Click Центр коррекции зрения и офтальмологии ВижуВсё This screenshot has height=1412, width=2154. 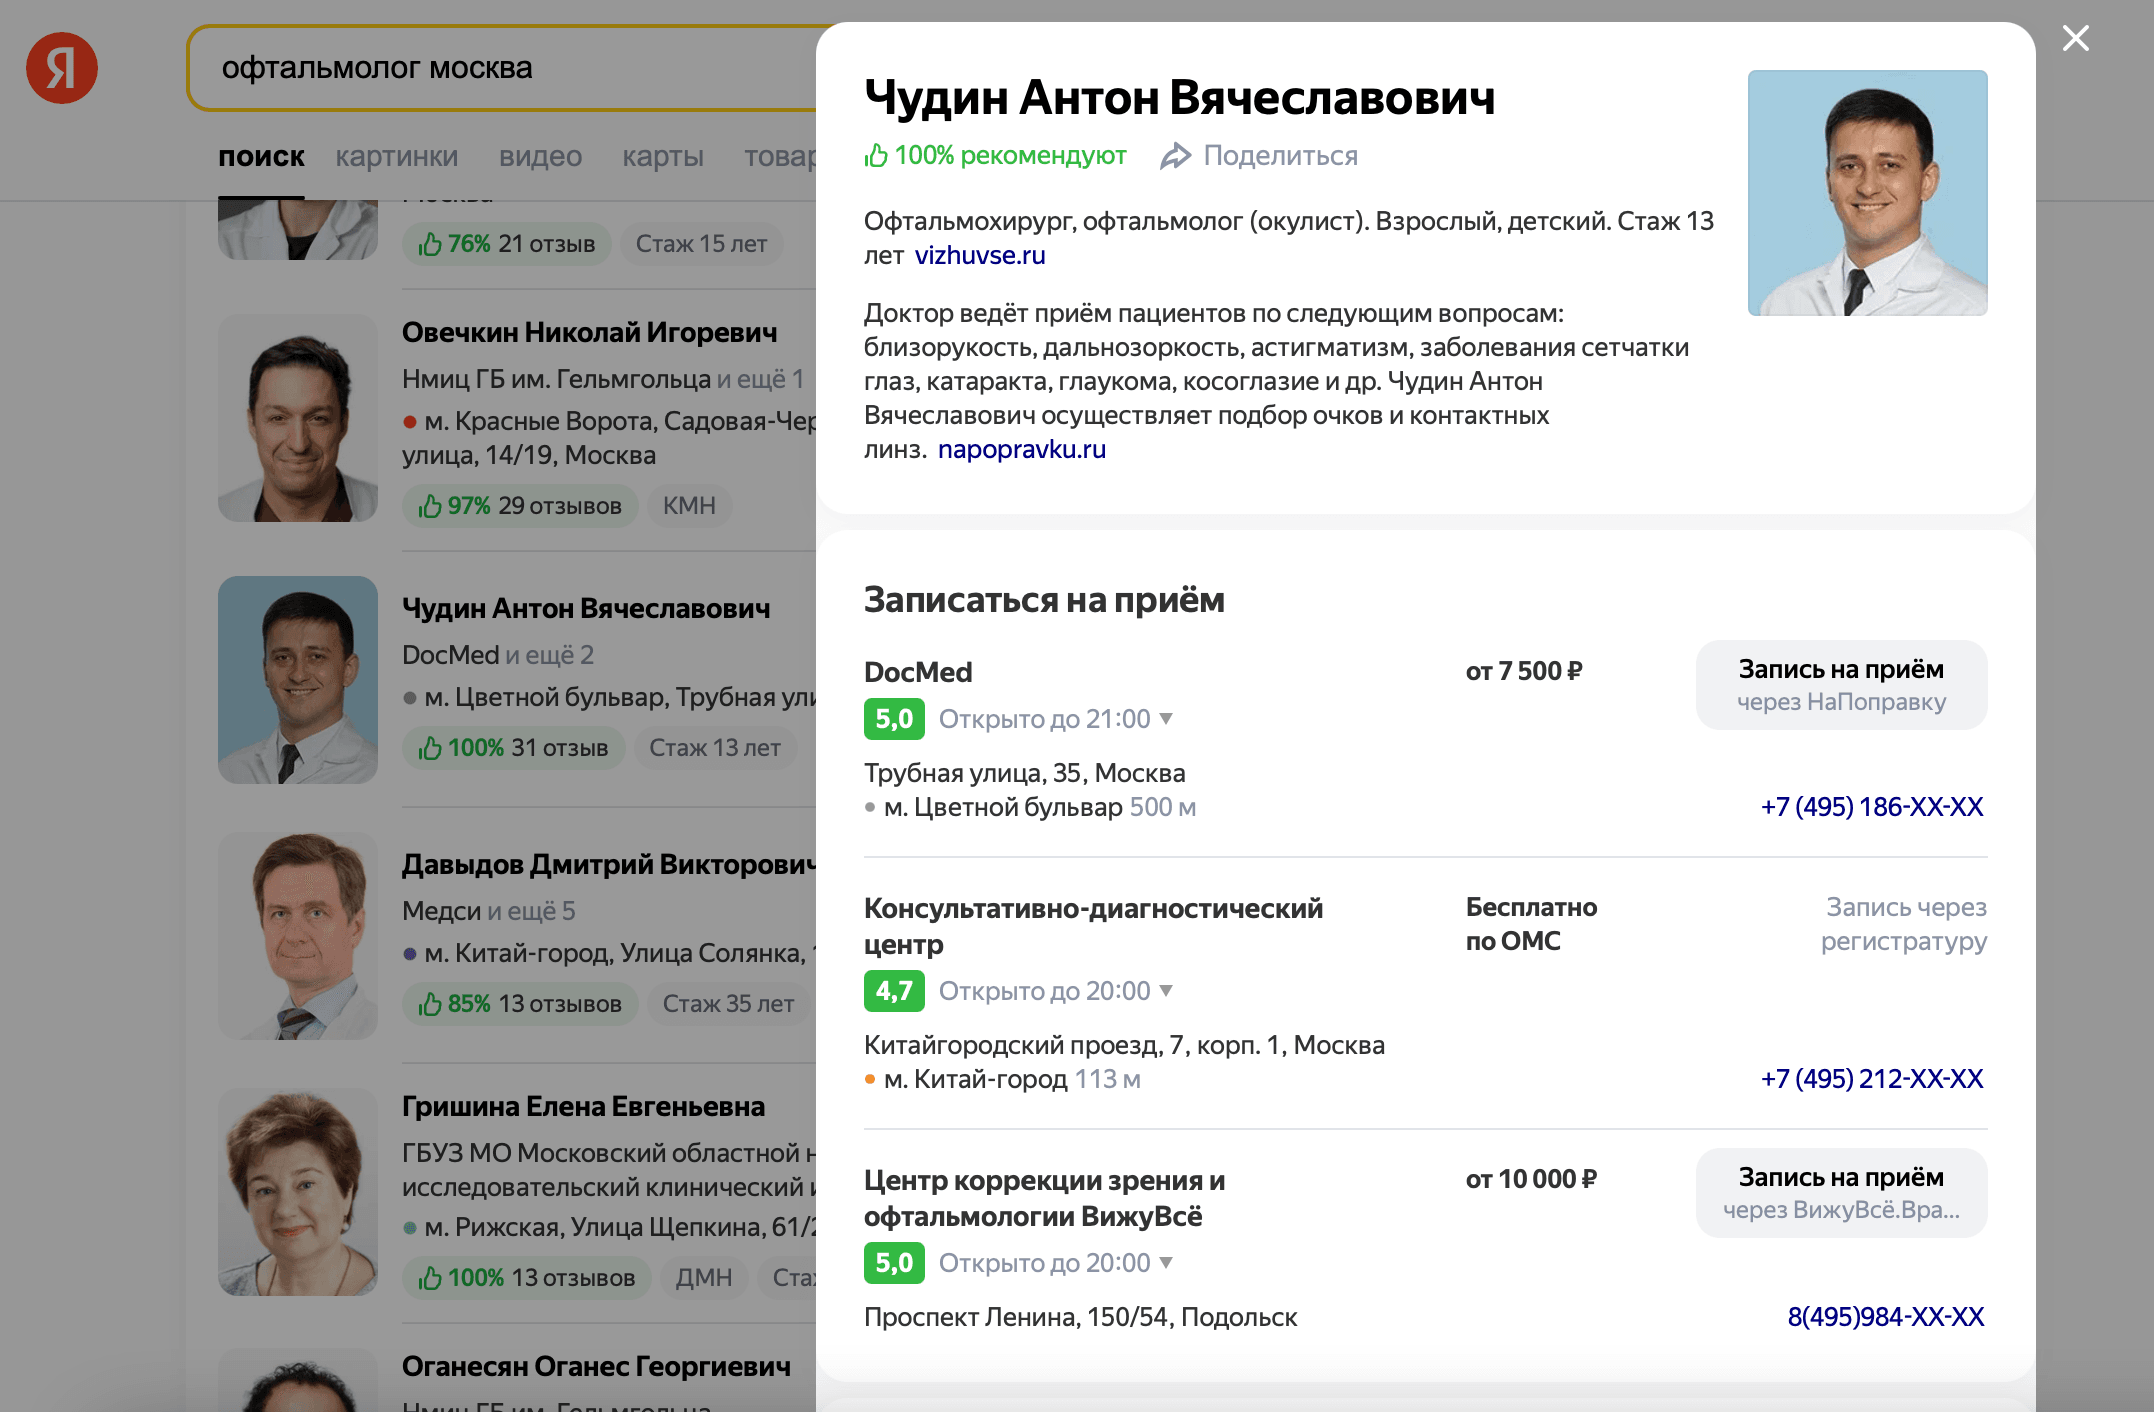1044,1198
